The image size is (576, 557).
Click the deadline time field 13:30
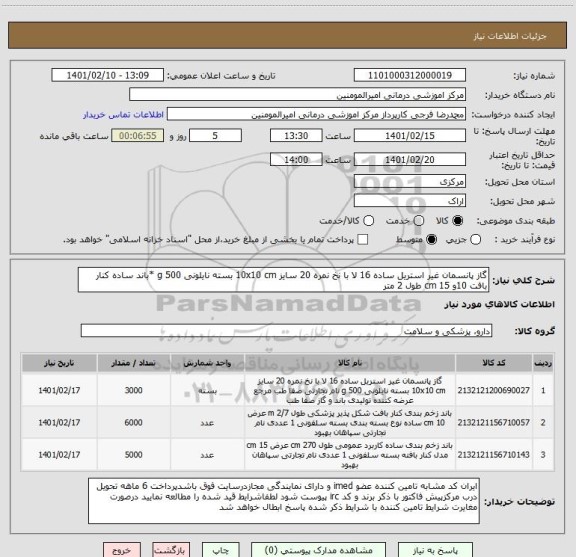(296, 136)
